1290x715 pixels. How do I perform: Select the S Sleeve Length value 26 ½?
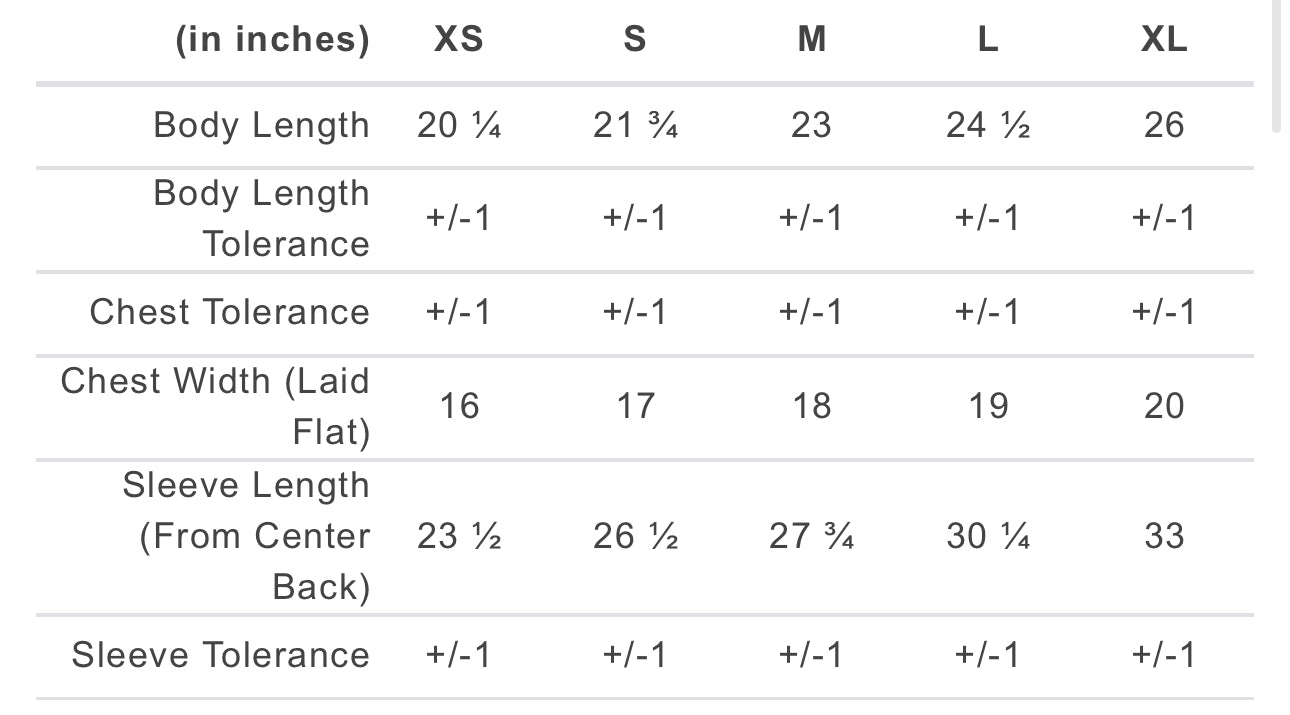coord(635,536)
